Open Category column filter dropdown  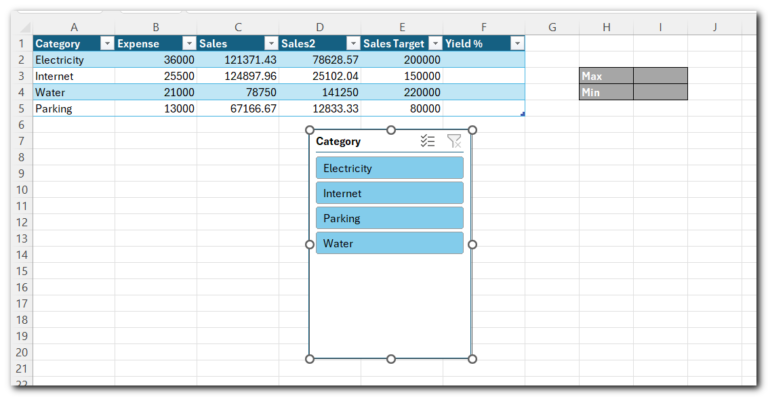click(x=107, y=44)
